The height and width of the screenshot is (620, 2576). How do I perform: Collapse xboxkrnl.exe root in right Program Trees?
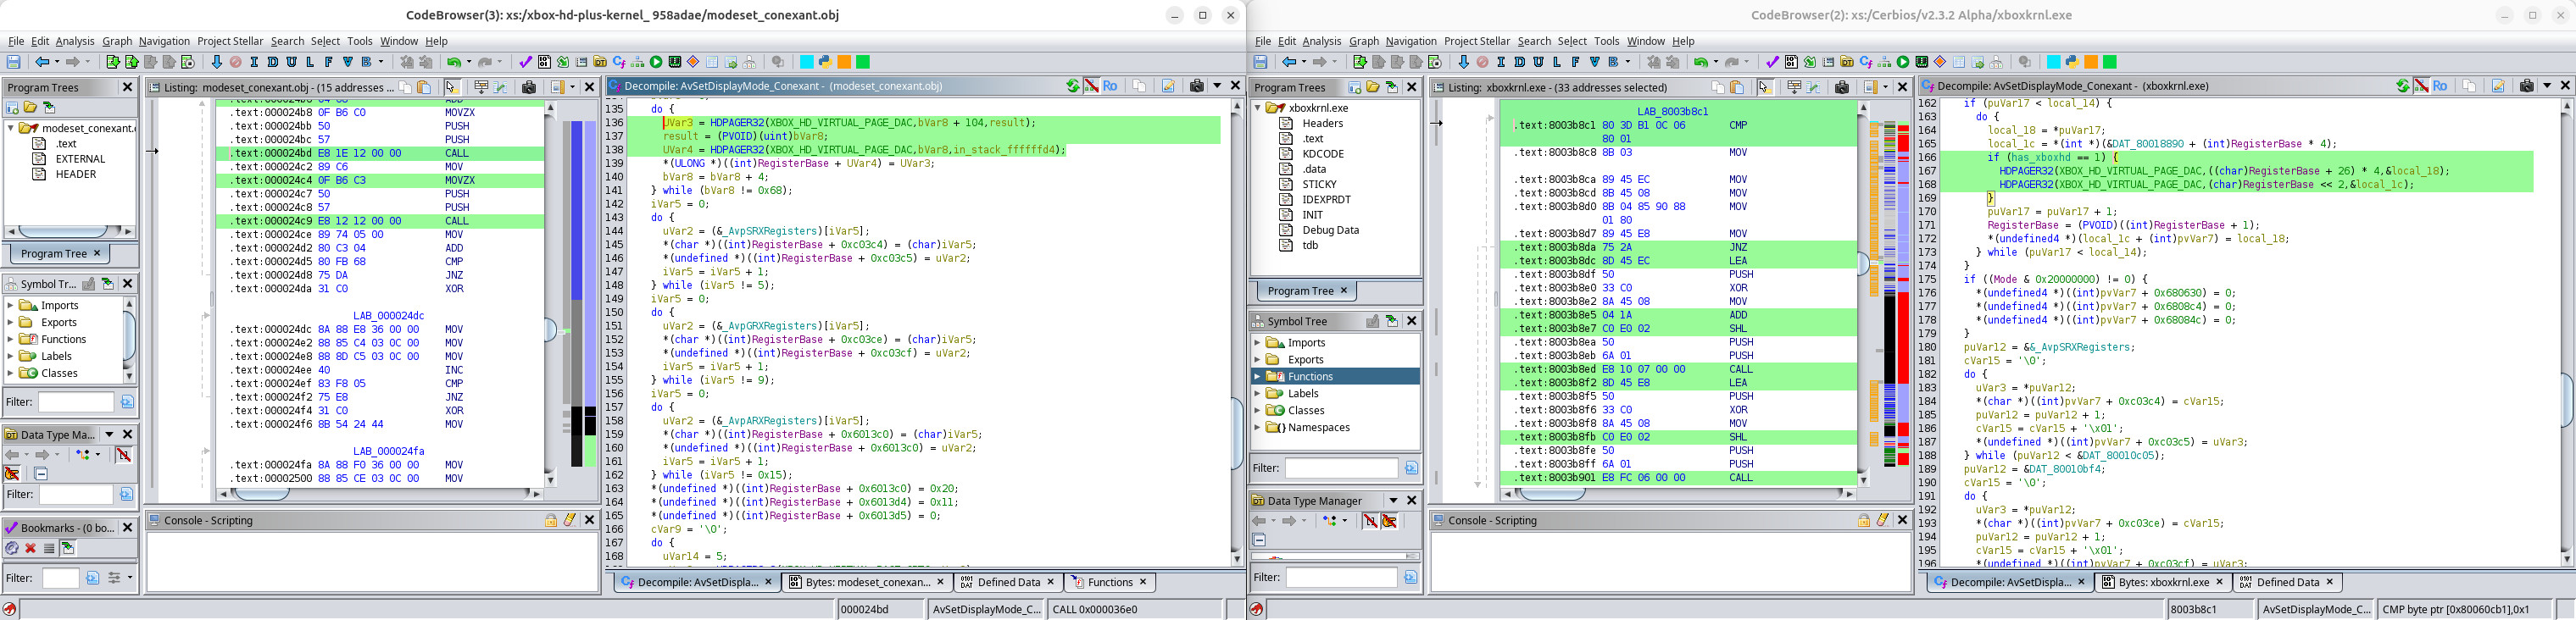pyautogui.click(x=1258, y=107)
